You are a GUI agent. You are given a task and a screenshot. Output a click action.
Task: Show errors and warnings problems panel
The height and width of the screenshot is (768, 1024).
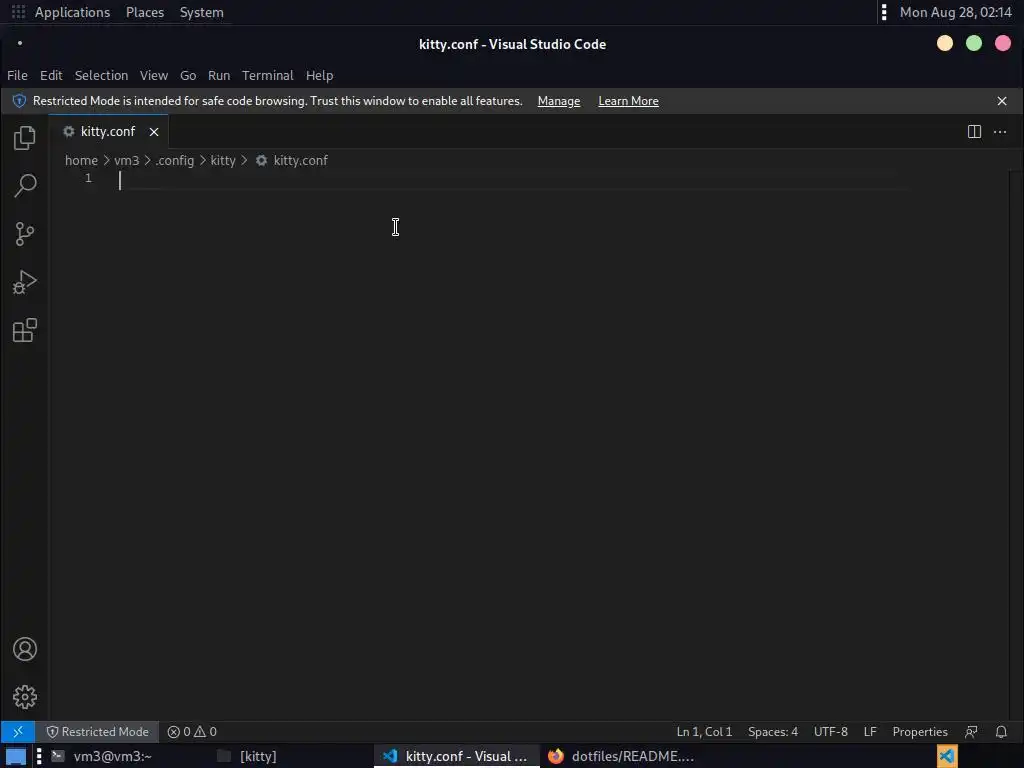192,732
